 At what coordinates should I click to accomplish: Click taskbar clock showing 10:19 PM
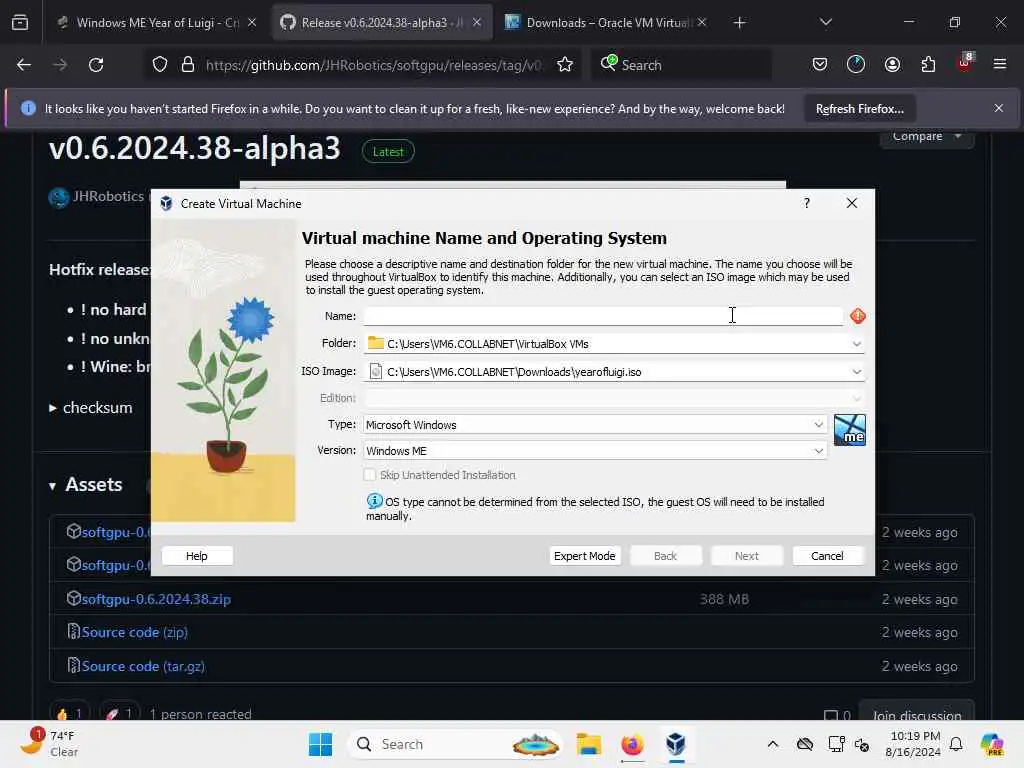tap(915, 744)
